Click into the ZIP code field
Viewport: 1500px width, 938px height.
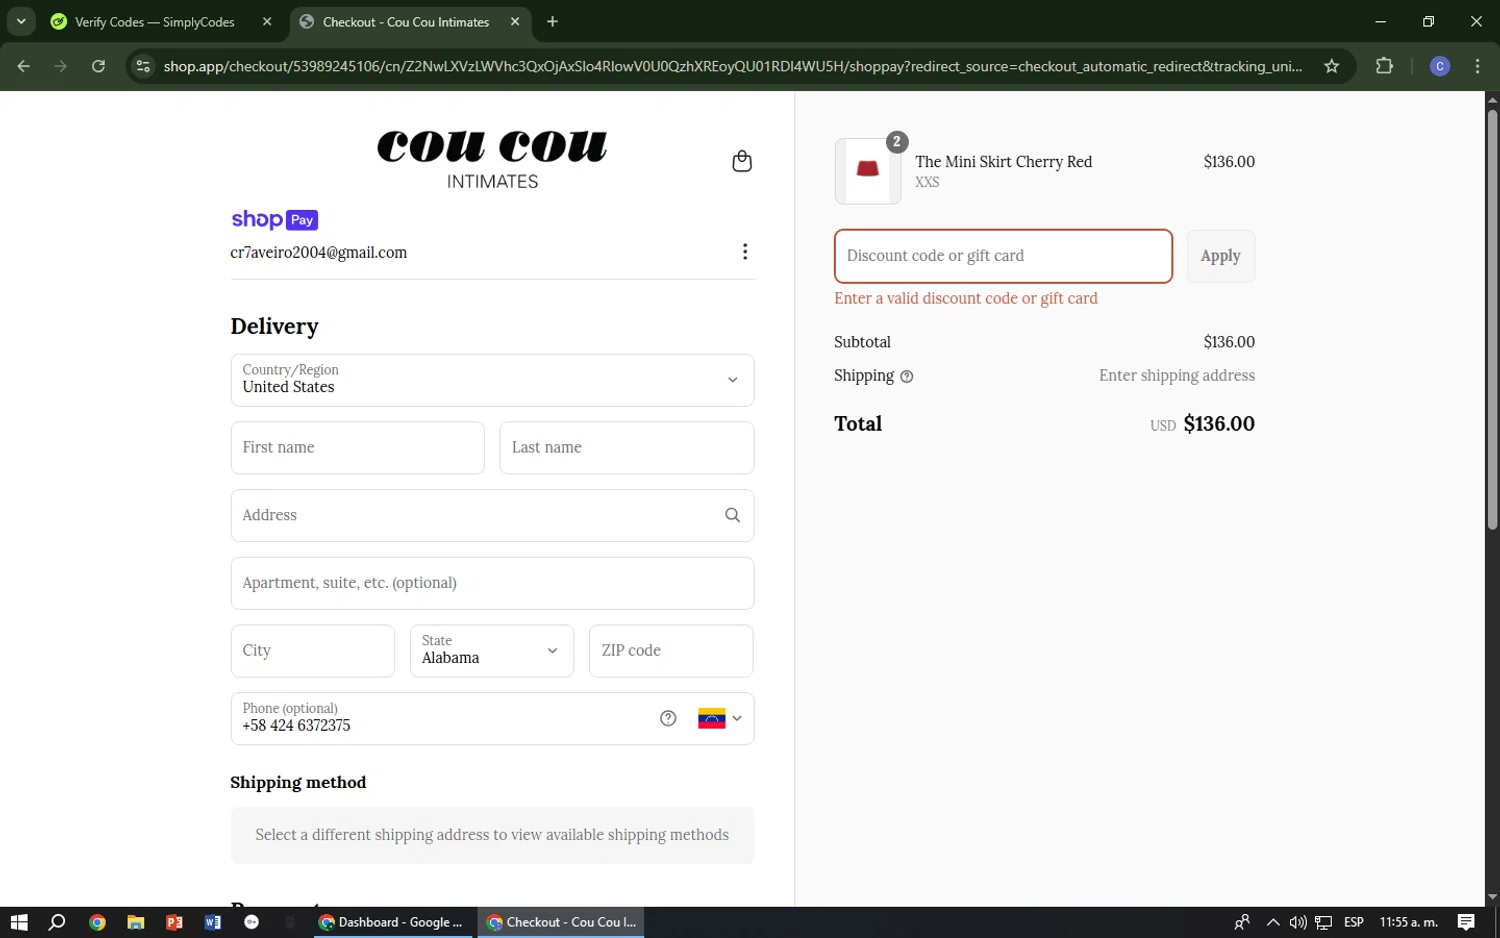(x=671, y=651)
